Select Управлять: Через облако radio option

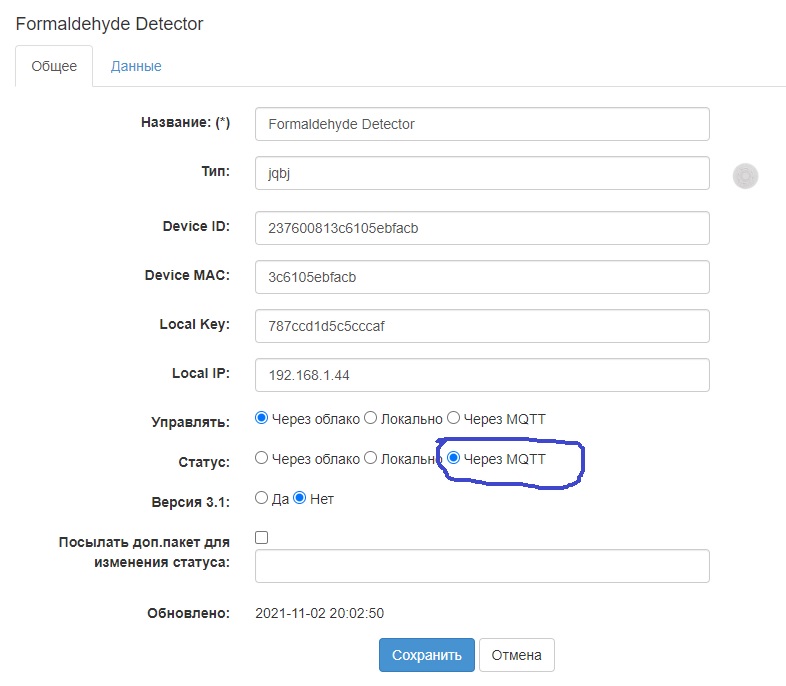(262, 418)
